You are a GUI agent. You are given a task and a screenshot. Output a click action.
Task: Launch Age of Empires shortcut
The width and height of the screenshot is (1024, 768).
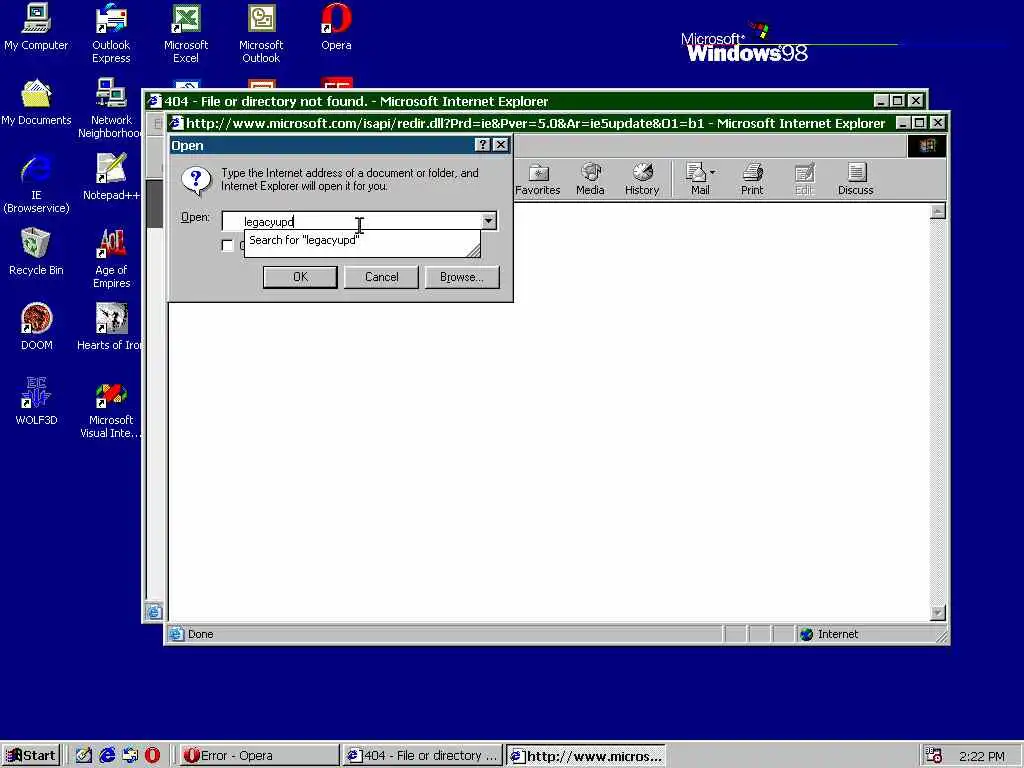(111, 258)
